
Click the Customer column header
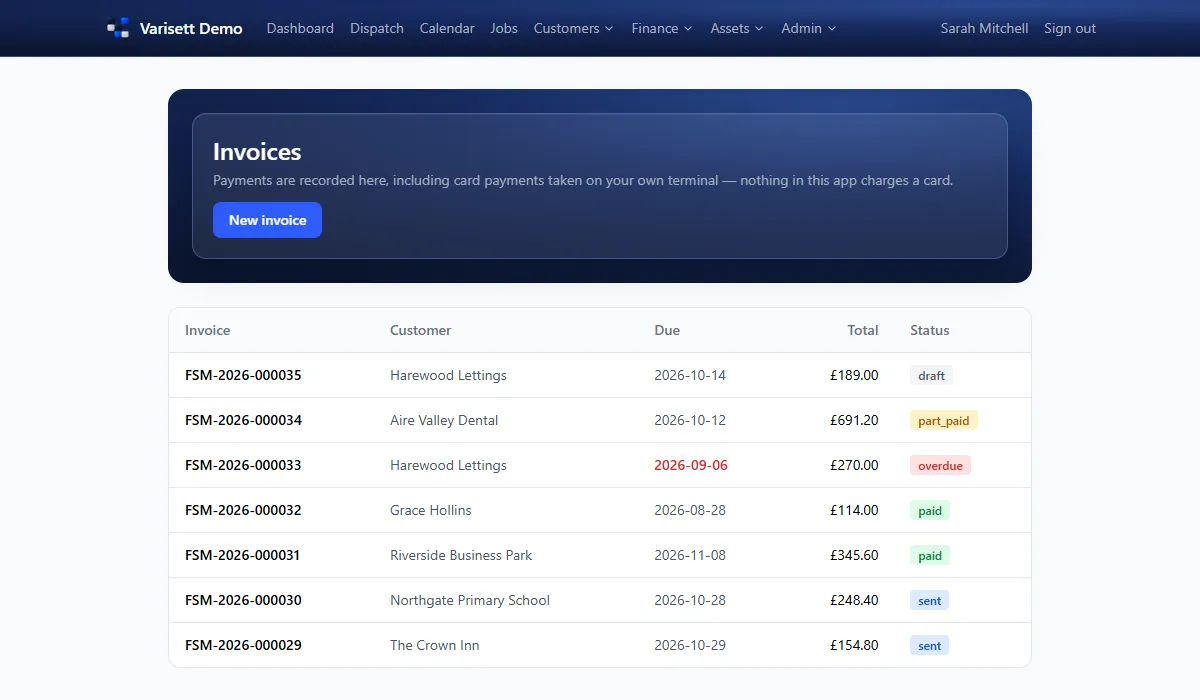(421, 330)
